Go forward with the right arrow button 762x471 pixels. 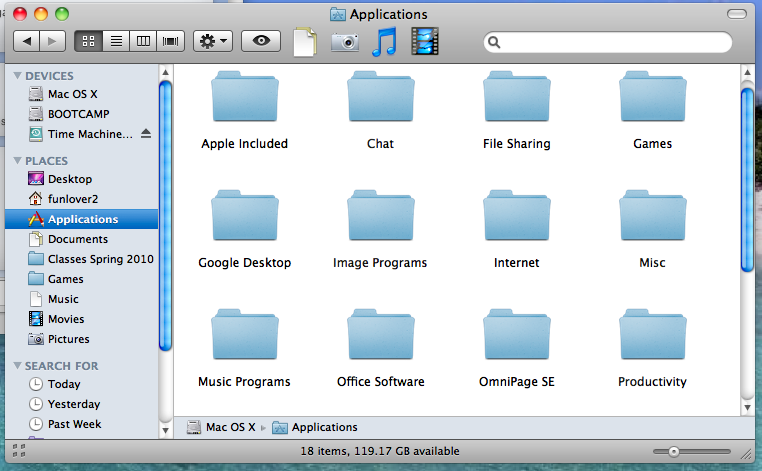52,41
